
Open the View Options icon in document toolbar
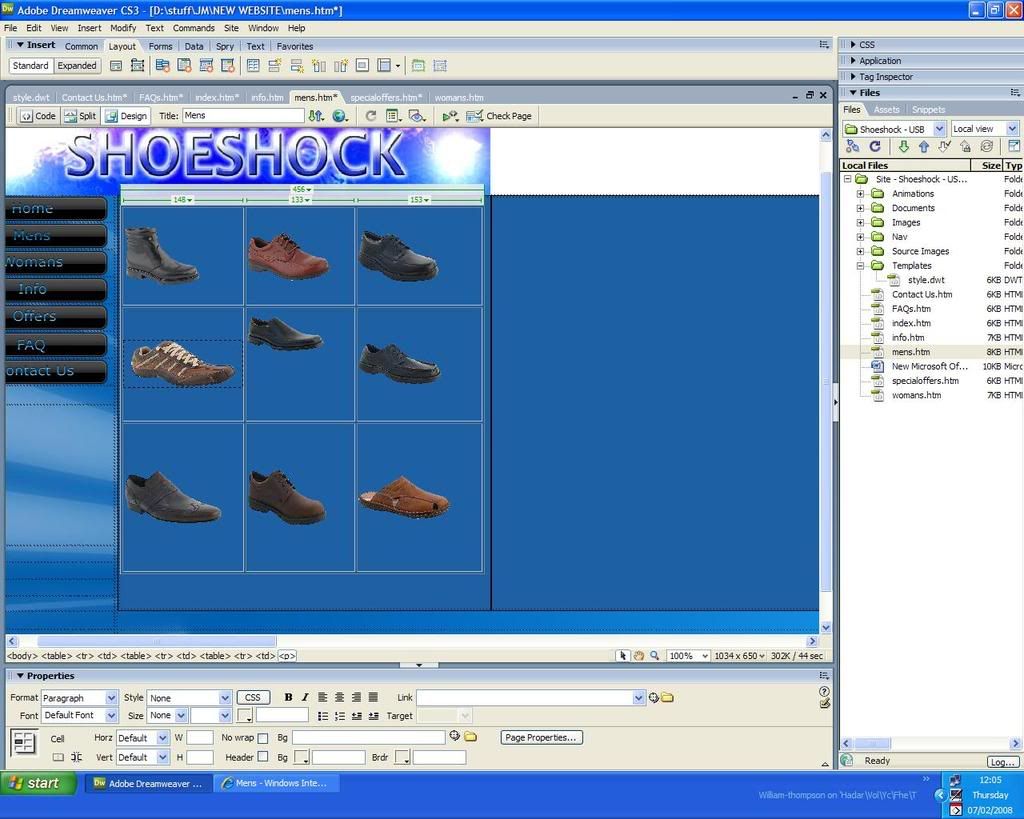click(x=393, y=116)
